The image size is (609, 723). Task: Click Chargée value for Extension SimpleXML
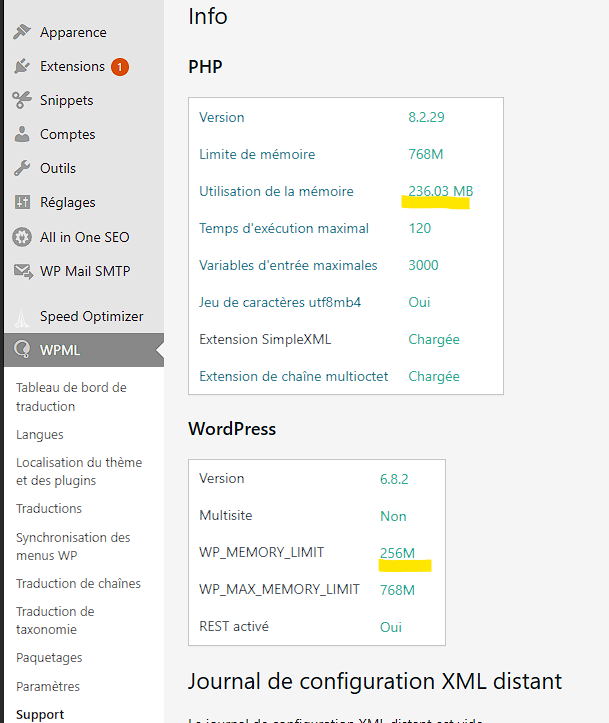[x=434, y=339]
